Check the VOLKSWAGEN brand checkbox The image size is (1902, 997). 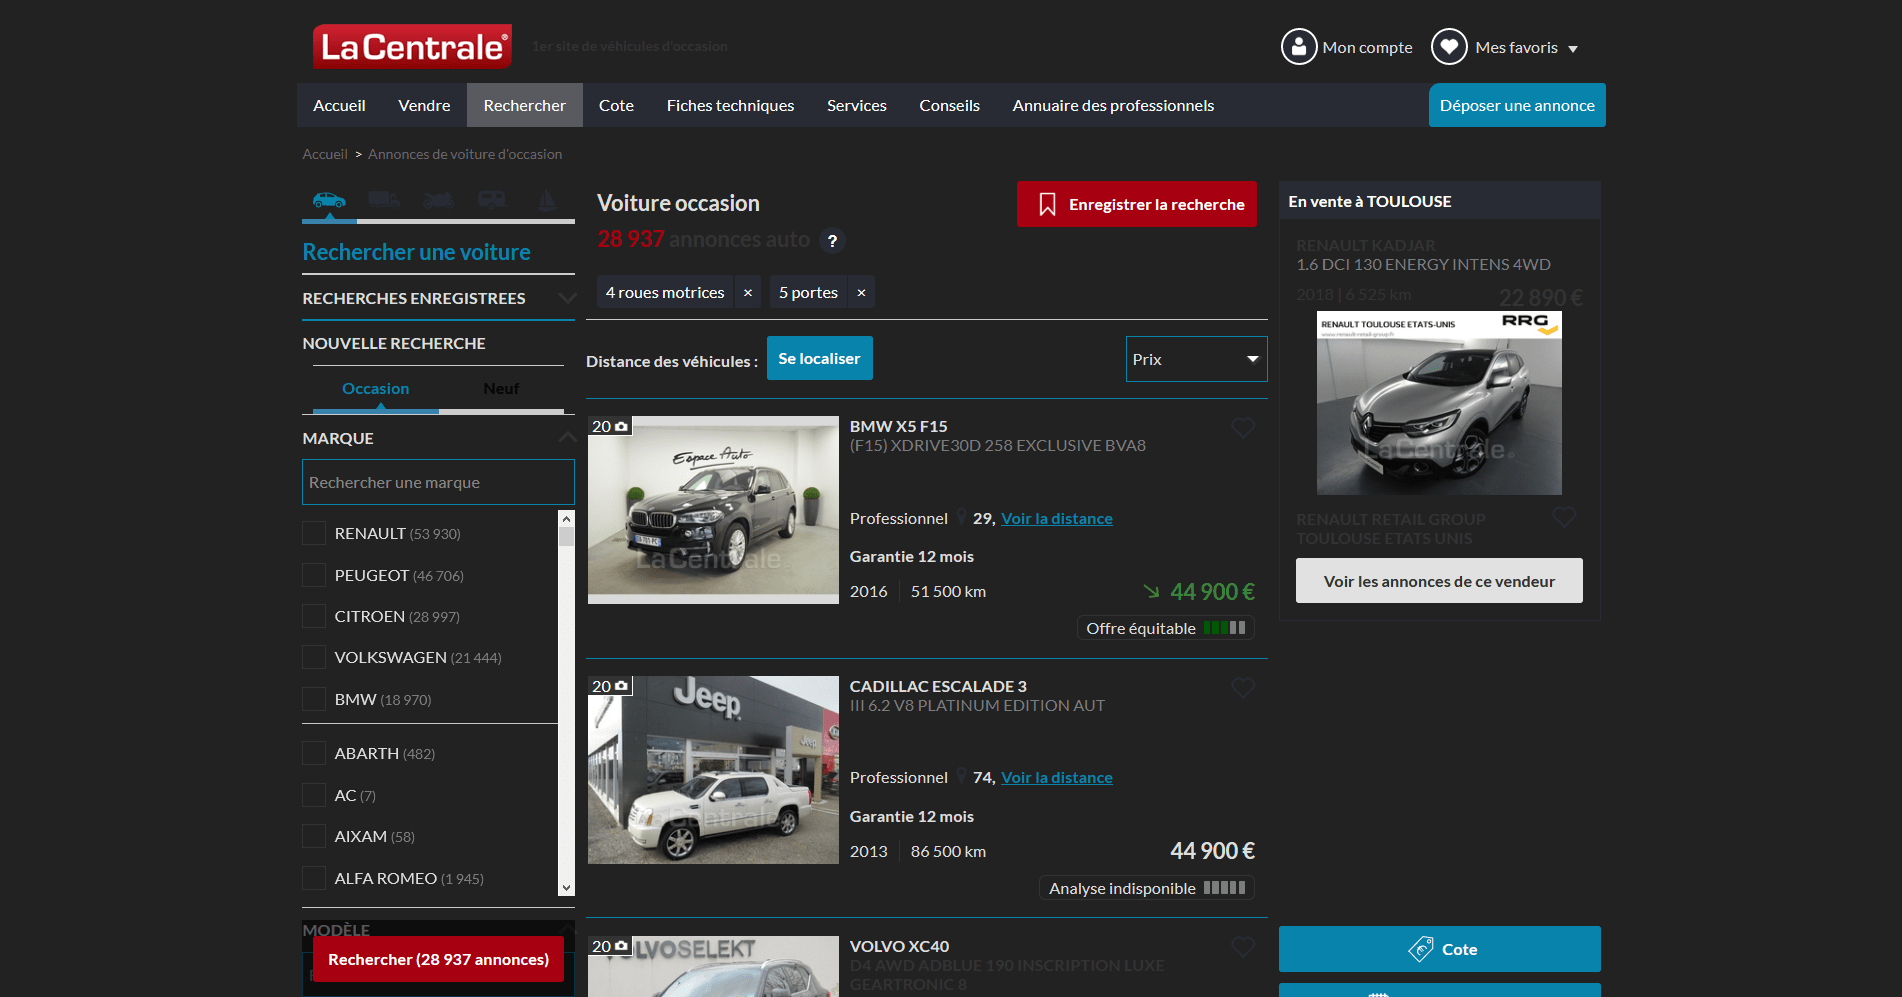314,657
